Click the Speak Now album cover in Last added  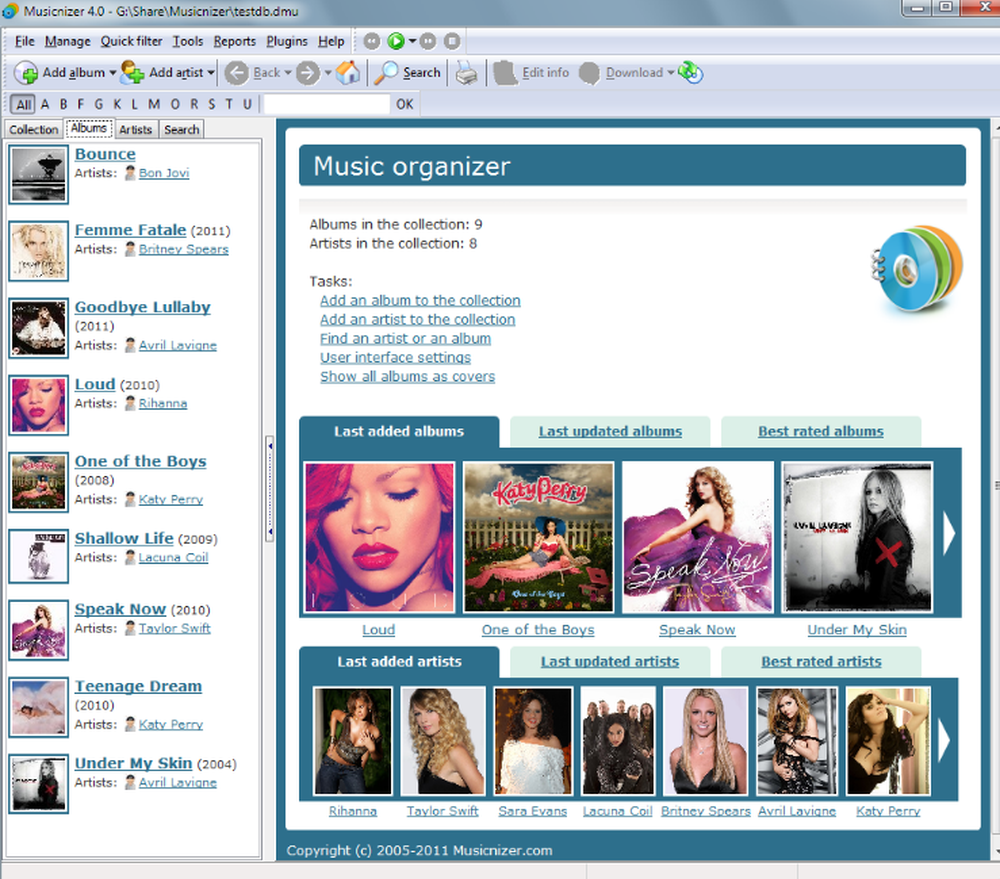[x=698, y=537]
